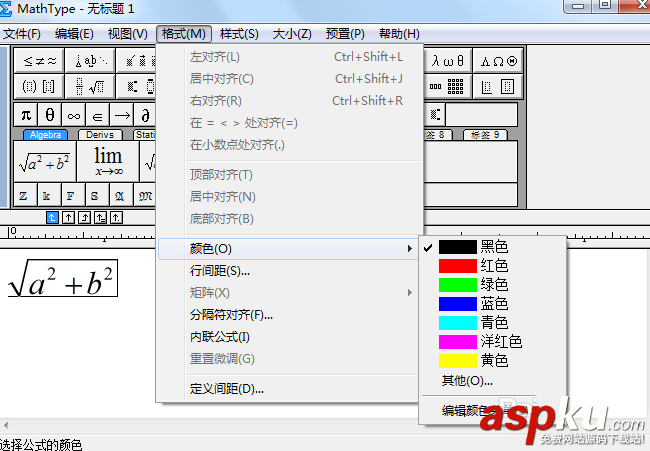Choose 其他(O)... custom color option
This screenshot has width=650, height=451.
point(493,380)
